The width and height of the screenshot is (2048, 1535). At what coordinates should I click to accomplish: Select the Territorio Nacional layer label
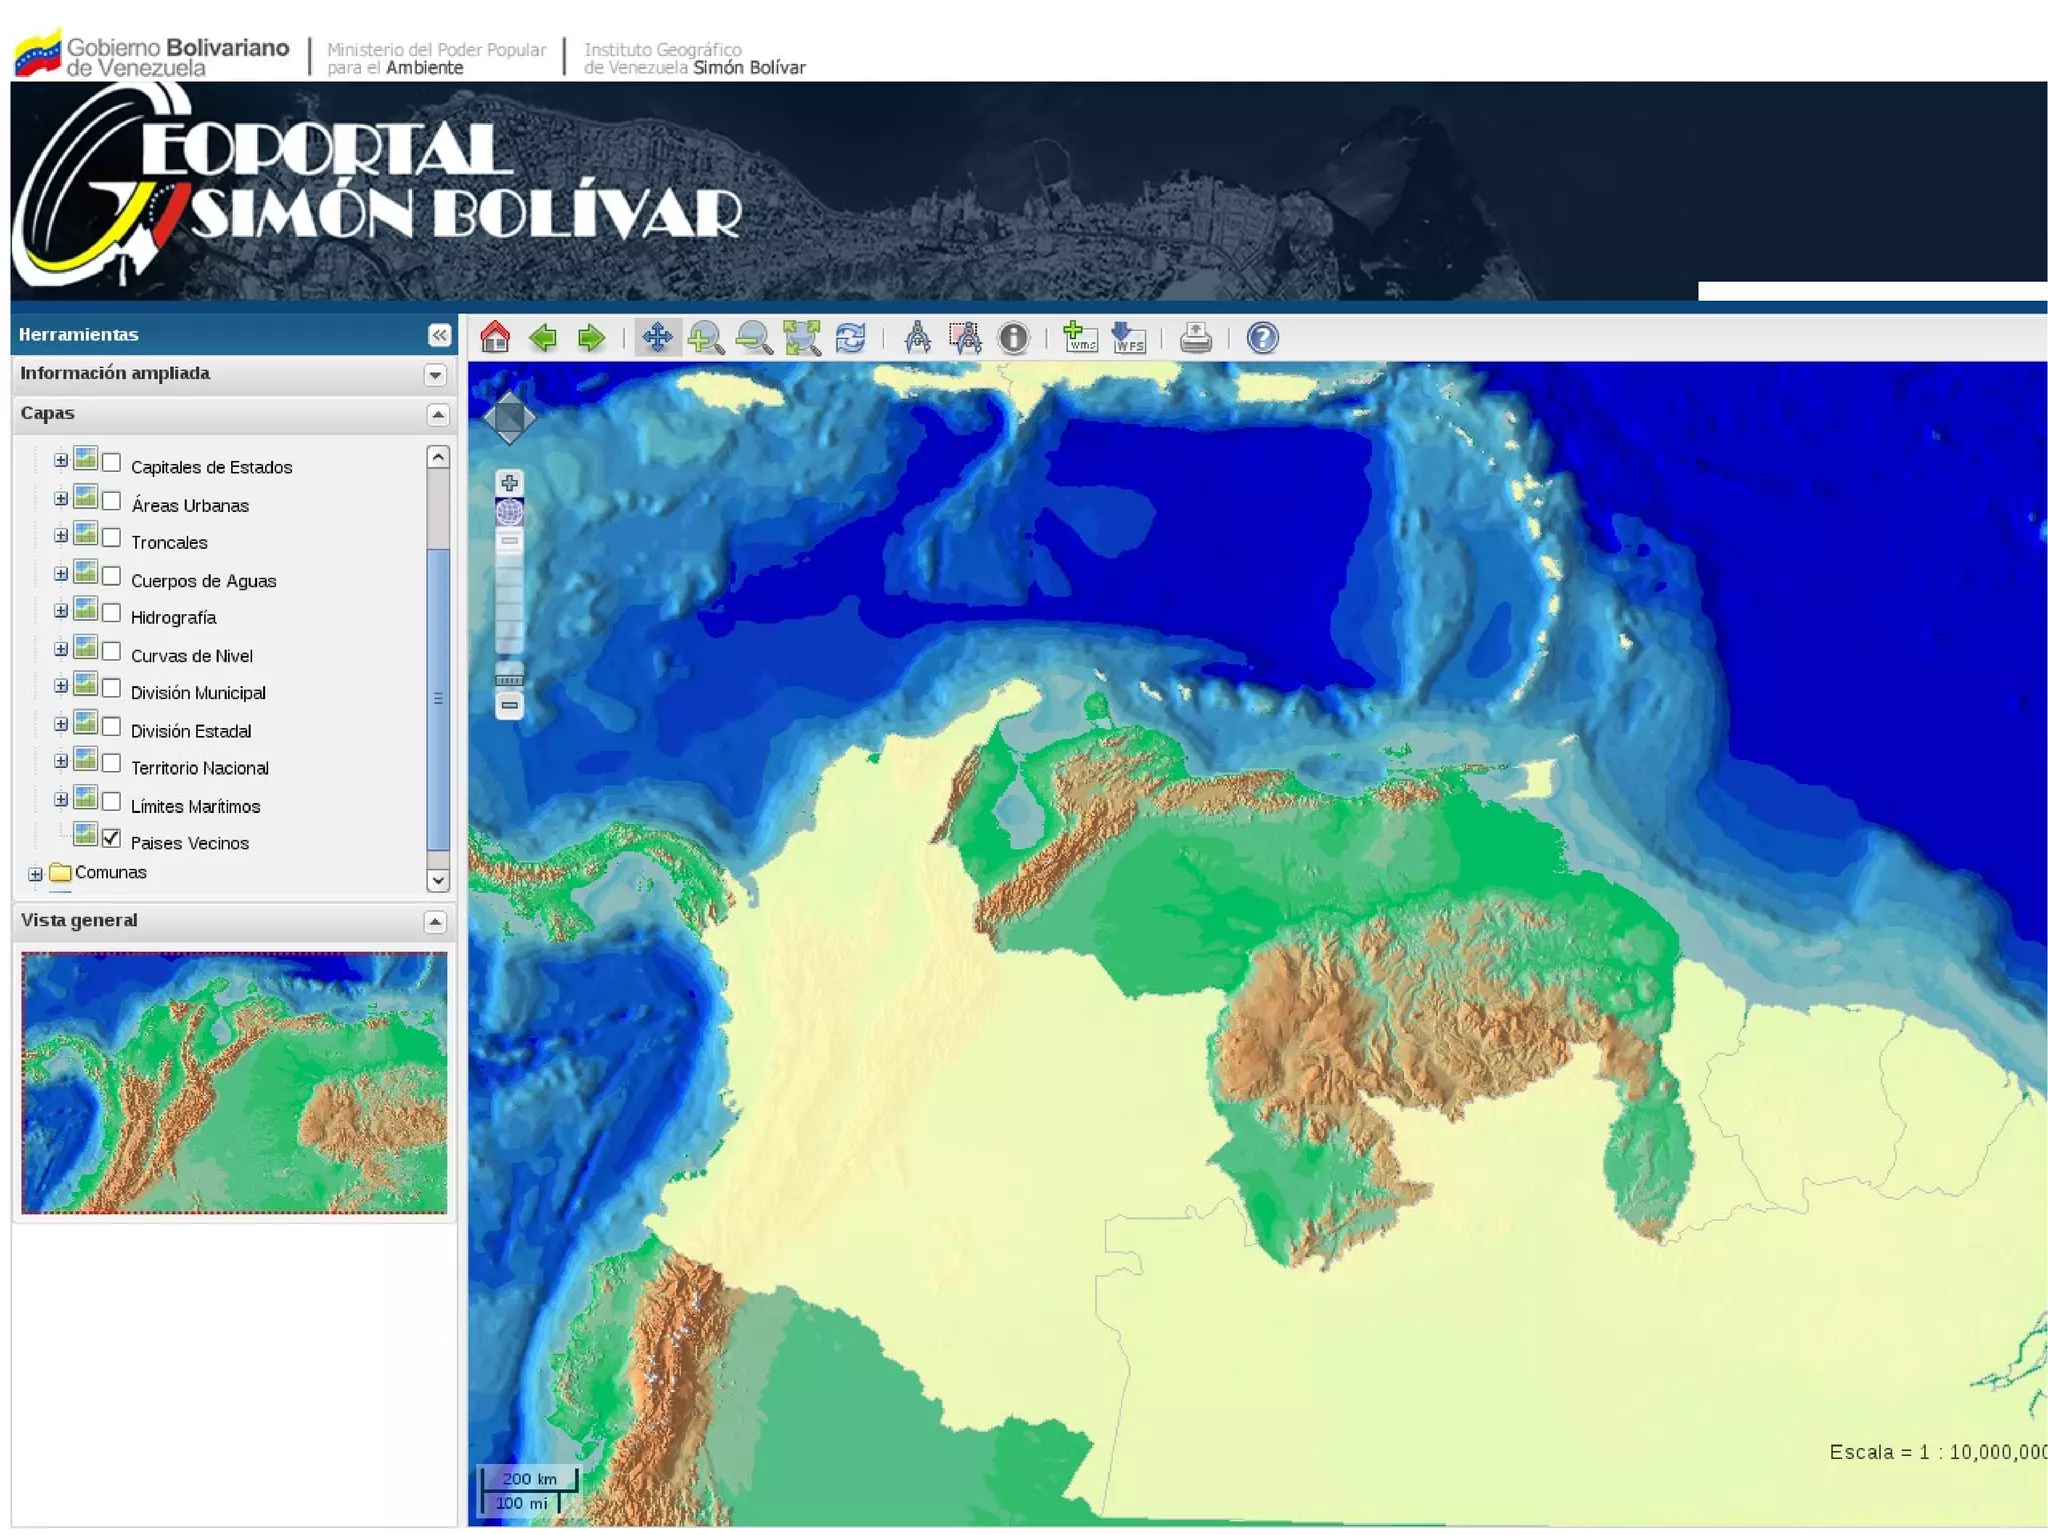200,768
